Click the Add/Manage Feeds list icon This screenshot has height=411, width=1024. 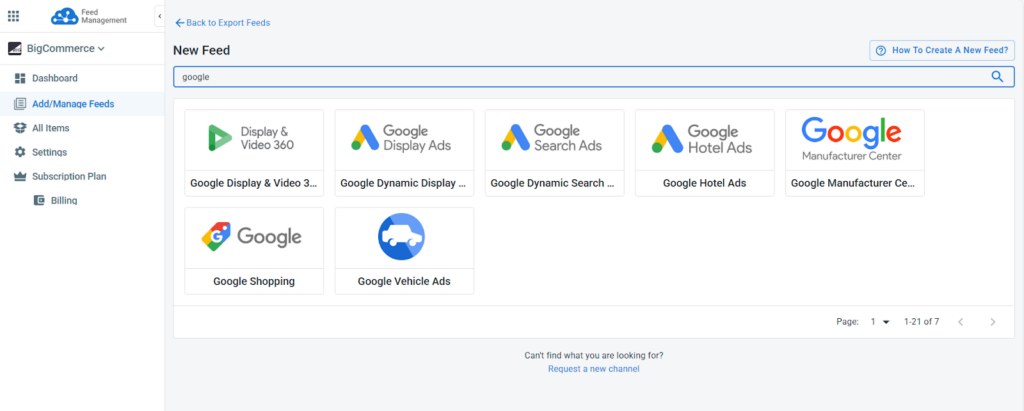click(20, 104)
